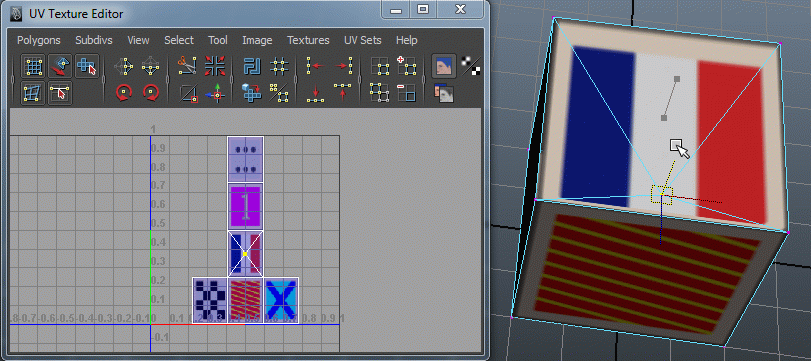Image resolution: width=811 pixels, height=361 pixels.
Task: Align UVs to minimum U (left arrow)
Action: tap(316, 66)
